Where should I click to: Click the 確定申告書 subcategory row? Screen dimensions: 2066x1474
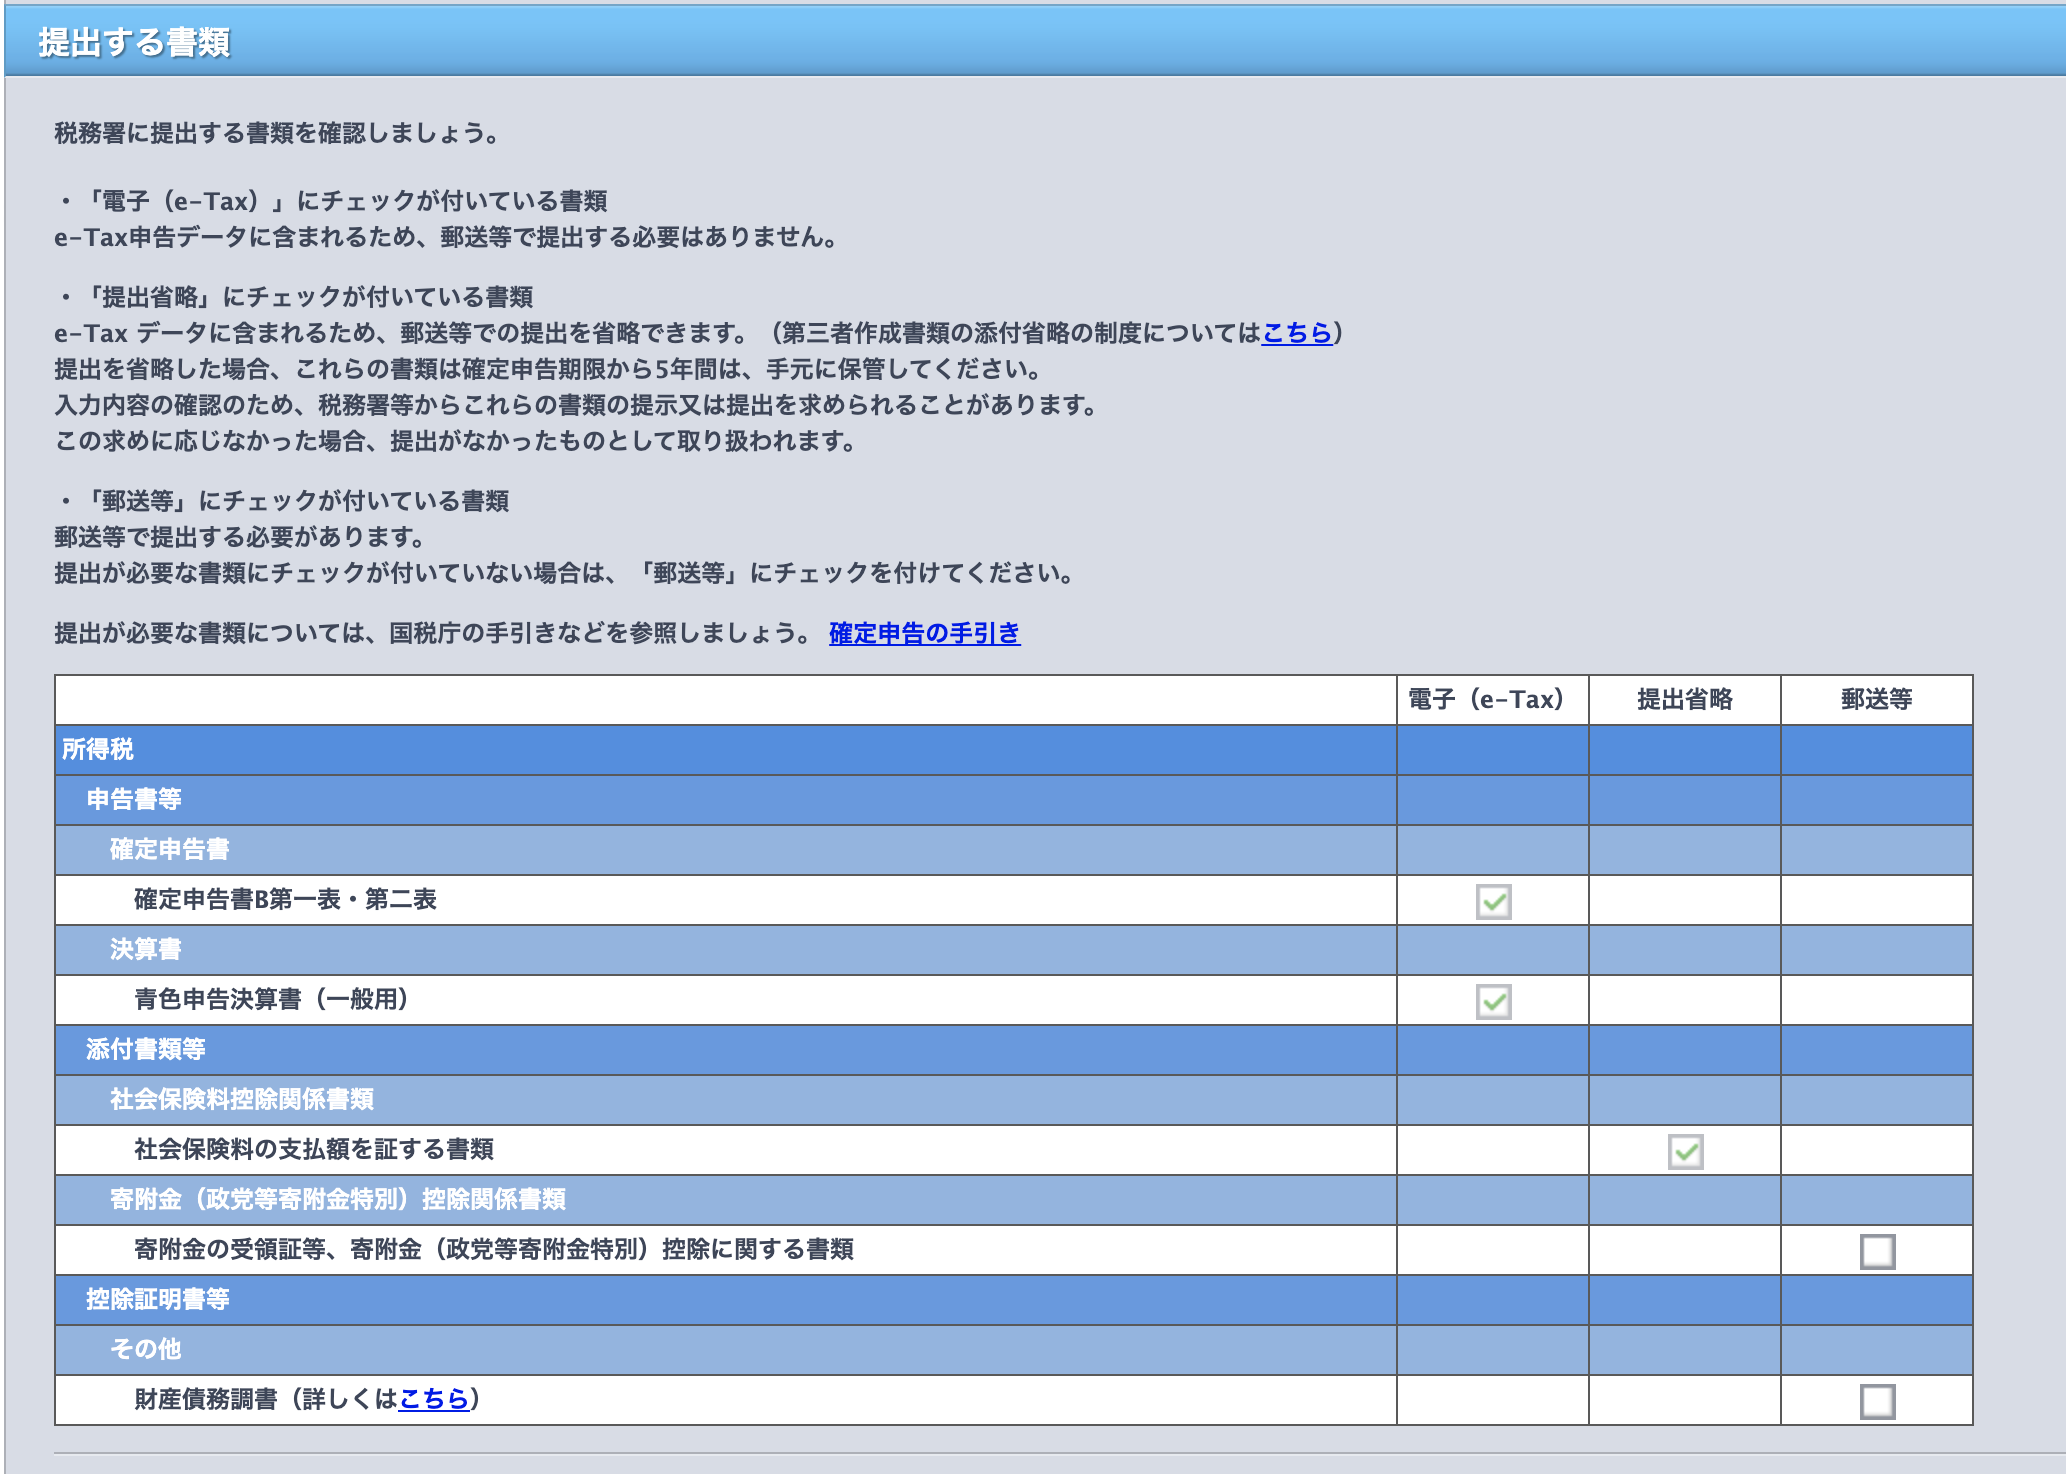click(x=170, y=849)
